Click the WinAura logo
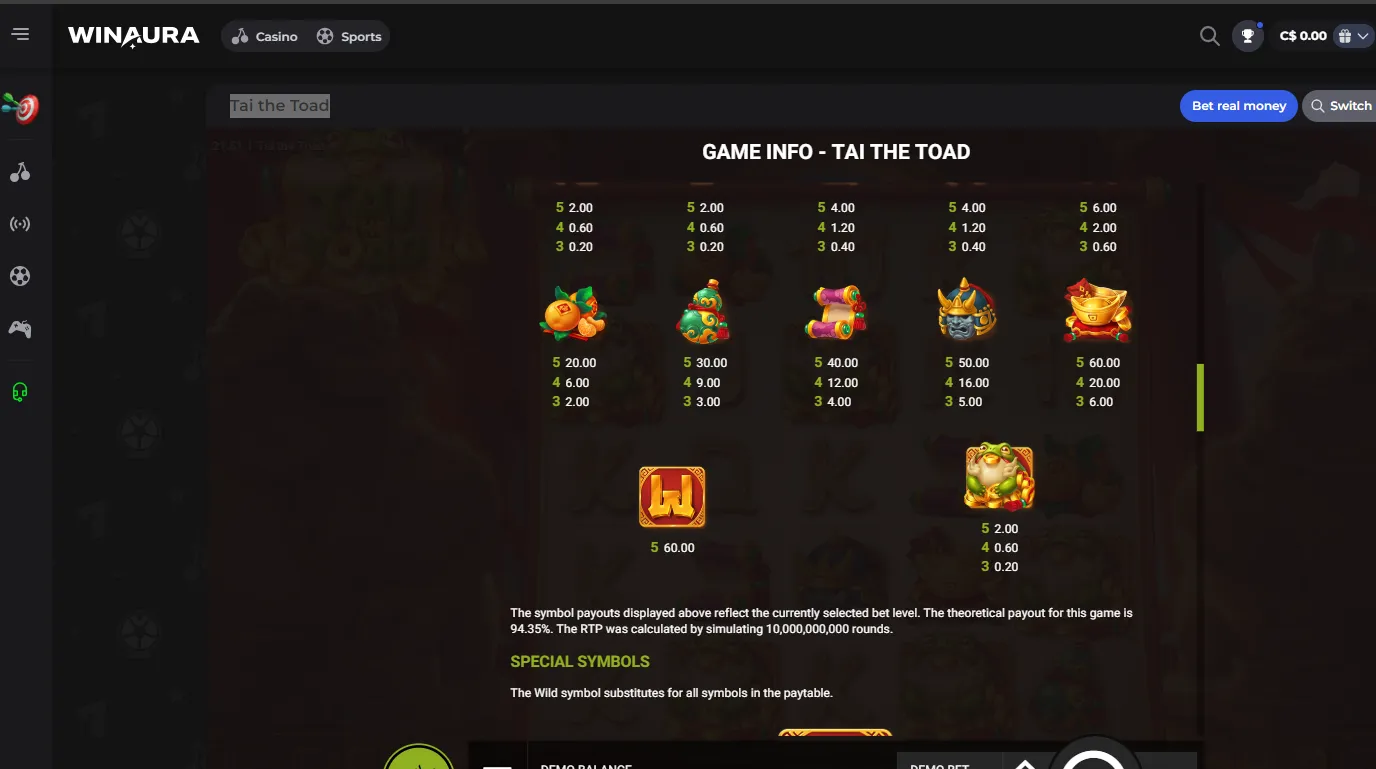Viewport: 1376px width, 769px height. [134, 36]
